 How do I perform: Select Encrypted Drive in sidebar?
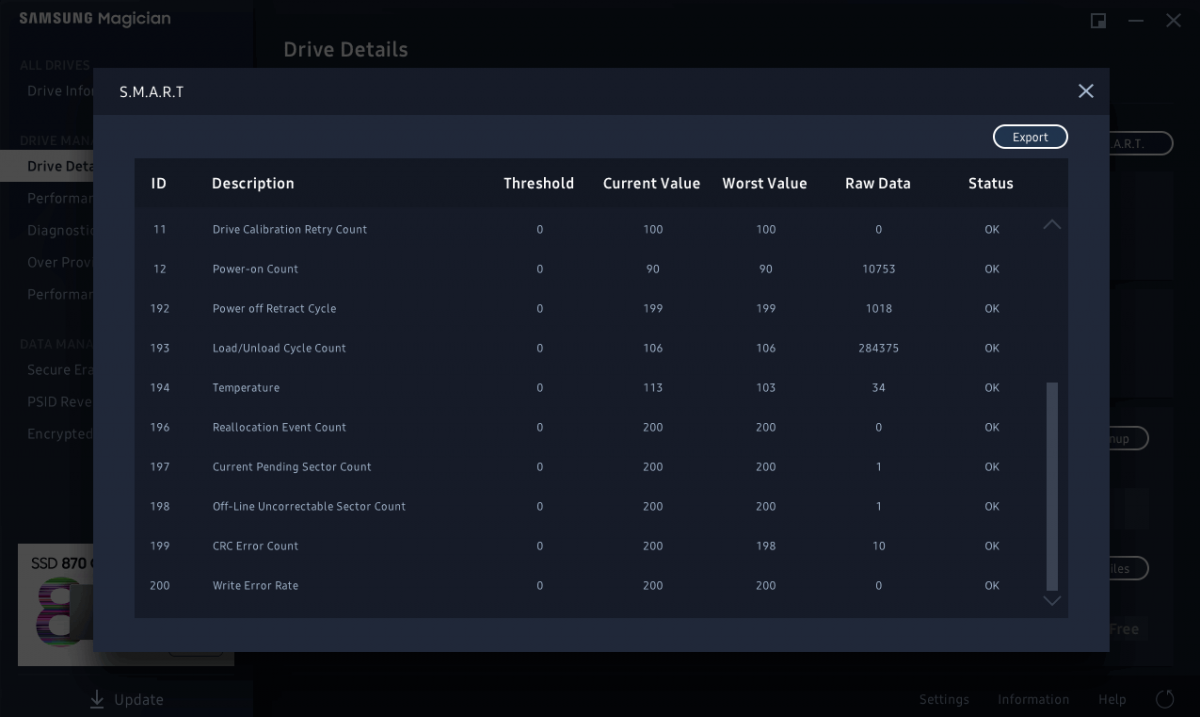(x=60, y=433)
